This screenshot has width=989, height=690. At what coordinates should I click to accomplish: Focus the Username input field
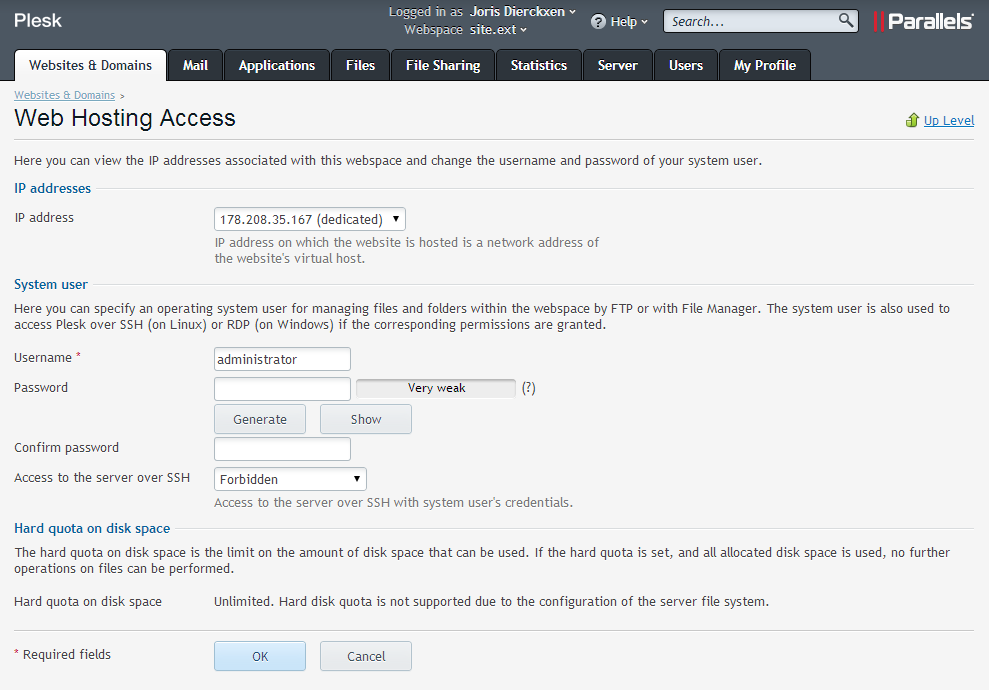pos(282,359)
